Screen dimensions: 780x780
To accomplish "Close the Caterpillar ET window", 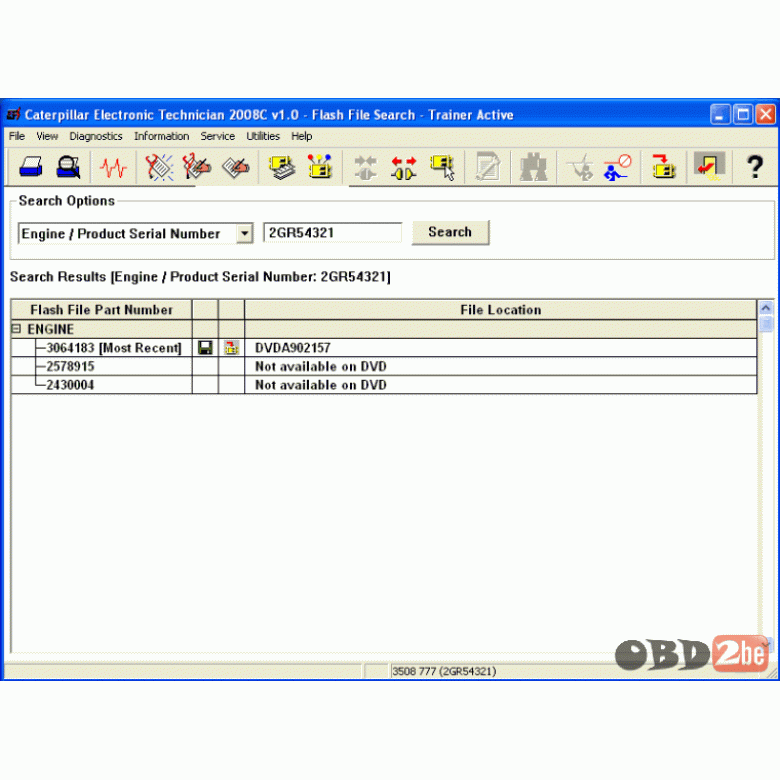I will 766,114.
